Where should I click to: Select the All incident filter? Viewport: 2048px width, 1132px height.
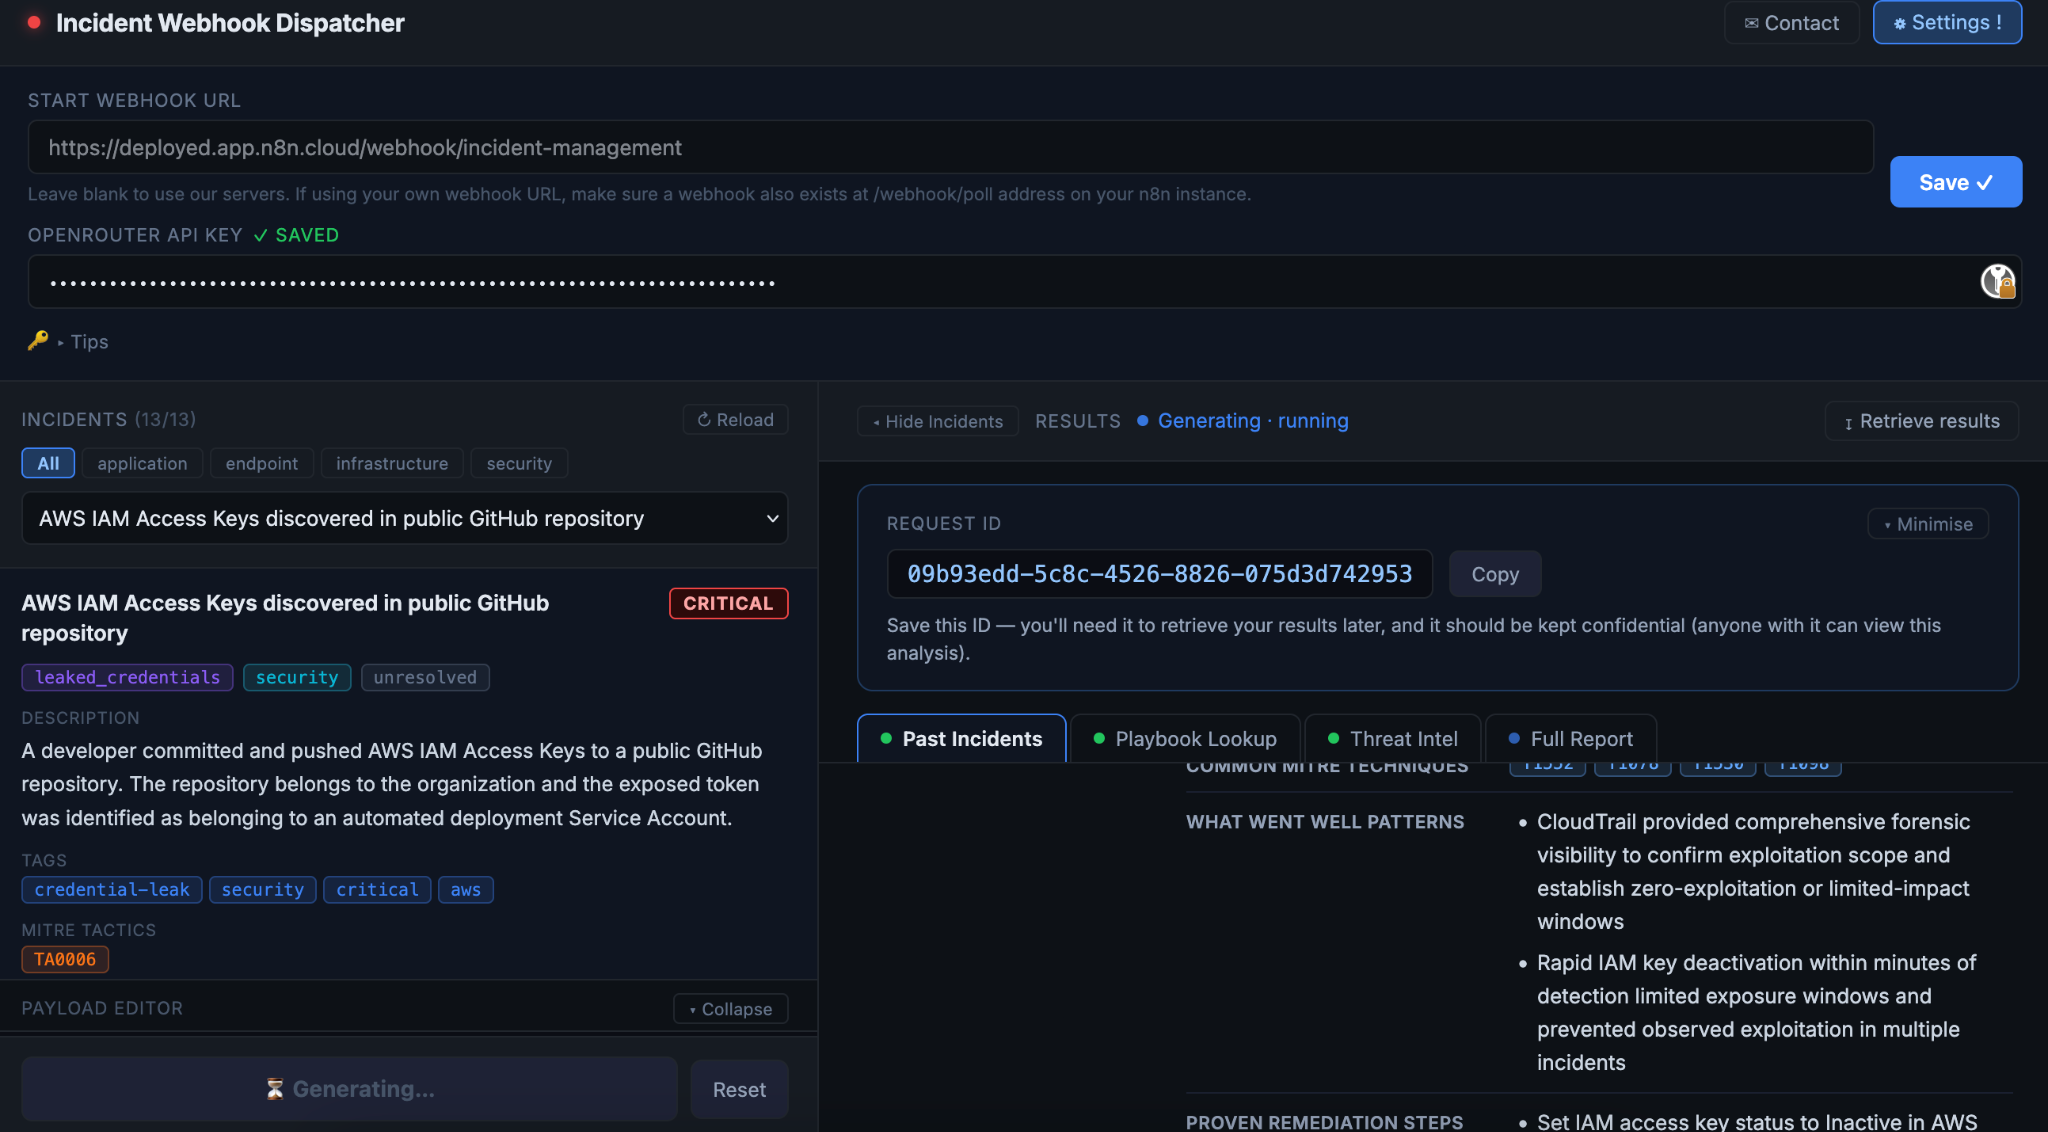click(x=48, y=463)
